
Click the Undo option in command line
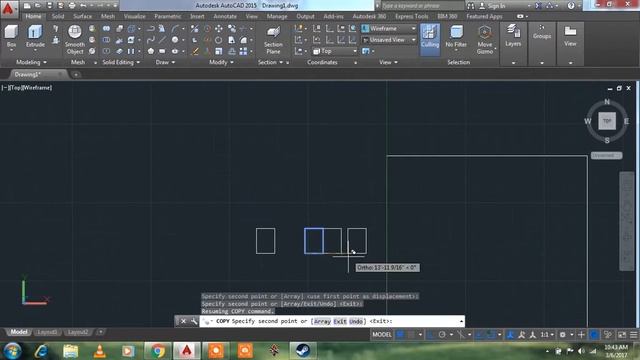coord(356,321)
